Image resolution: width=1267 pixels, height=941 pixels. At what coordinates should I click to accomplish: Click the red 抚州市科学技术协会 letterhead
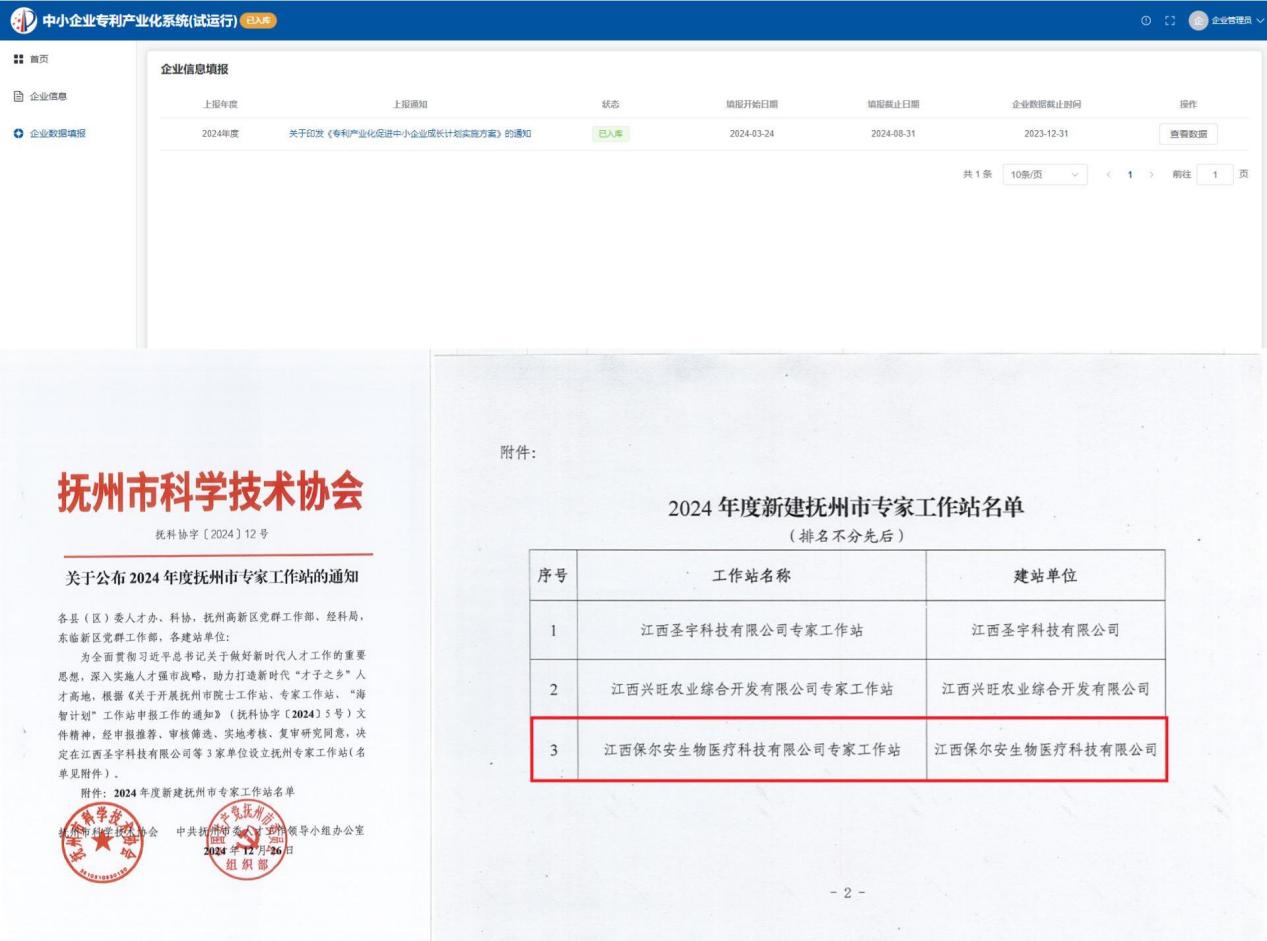(211, 491)
